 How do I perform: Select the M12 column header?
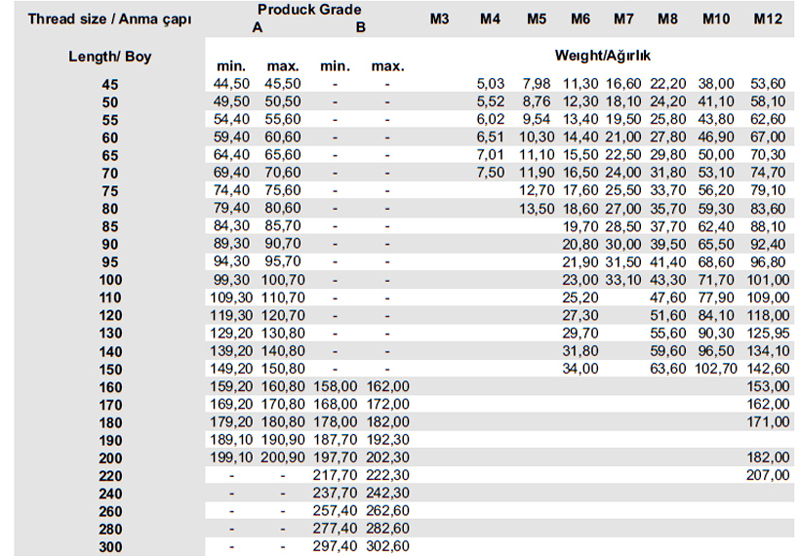point(767,19)
